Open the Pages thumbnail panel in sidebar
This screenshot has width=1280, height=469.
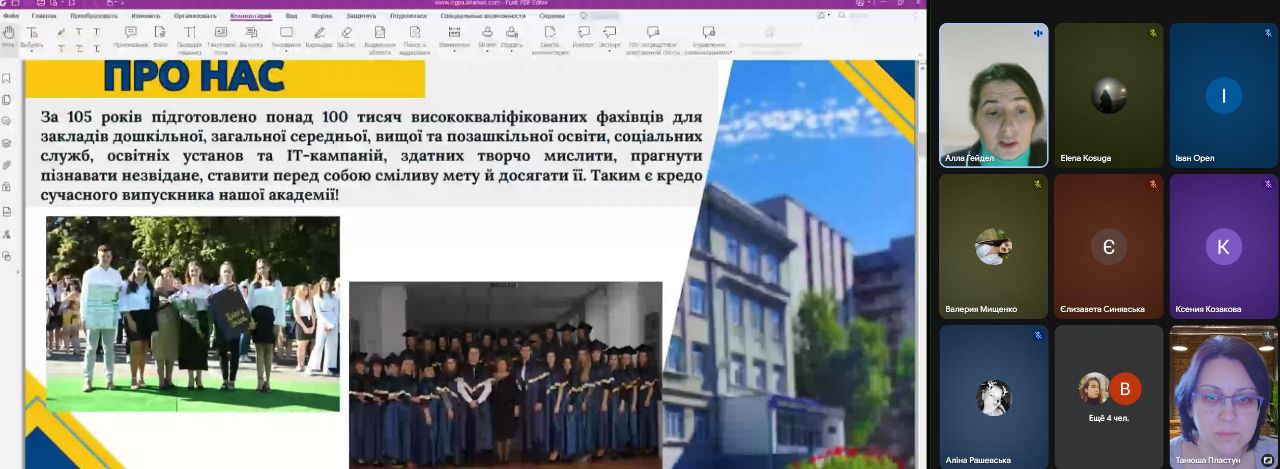tap(7, 100)
